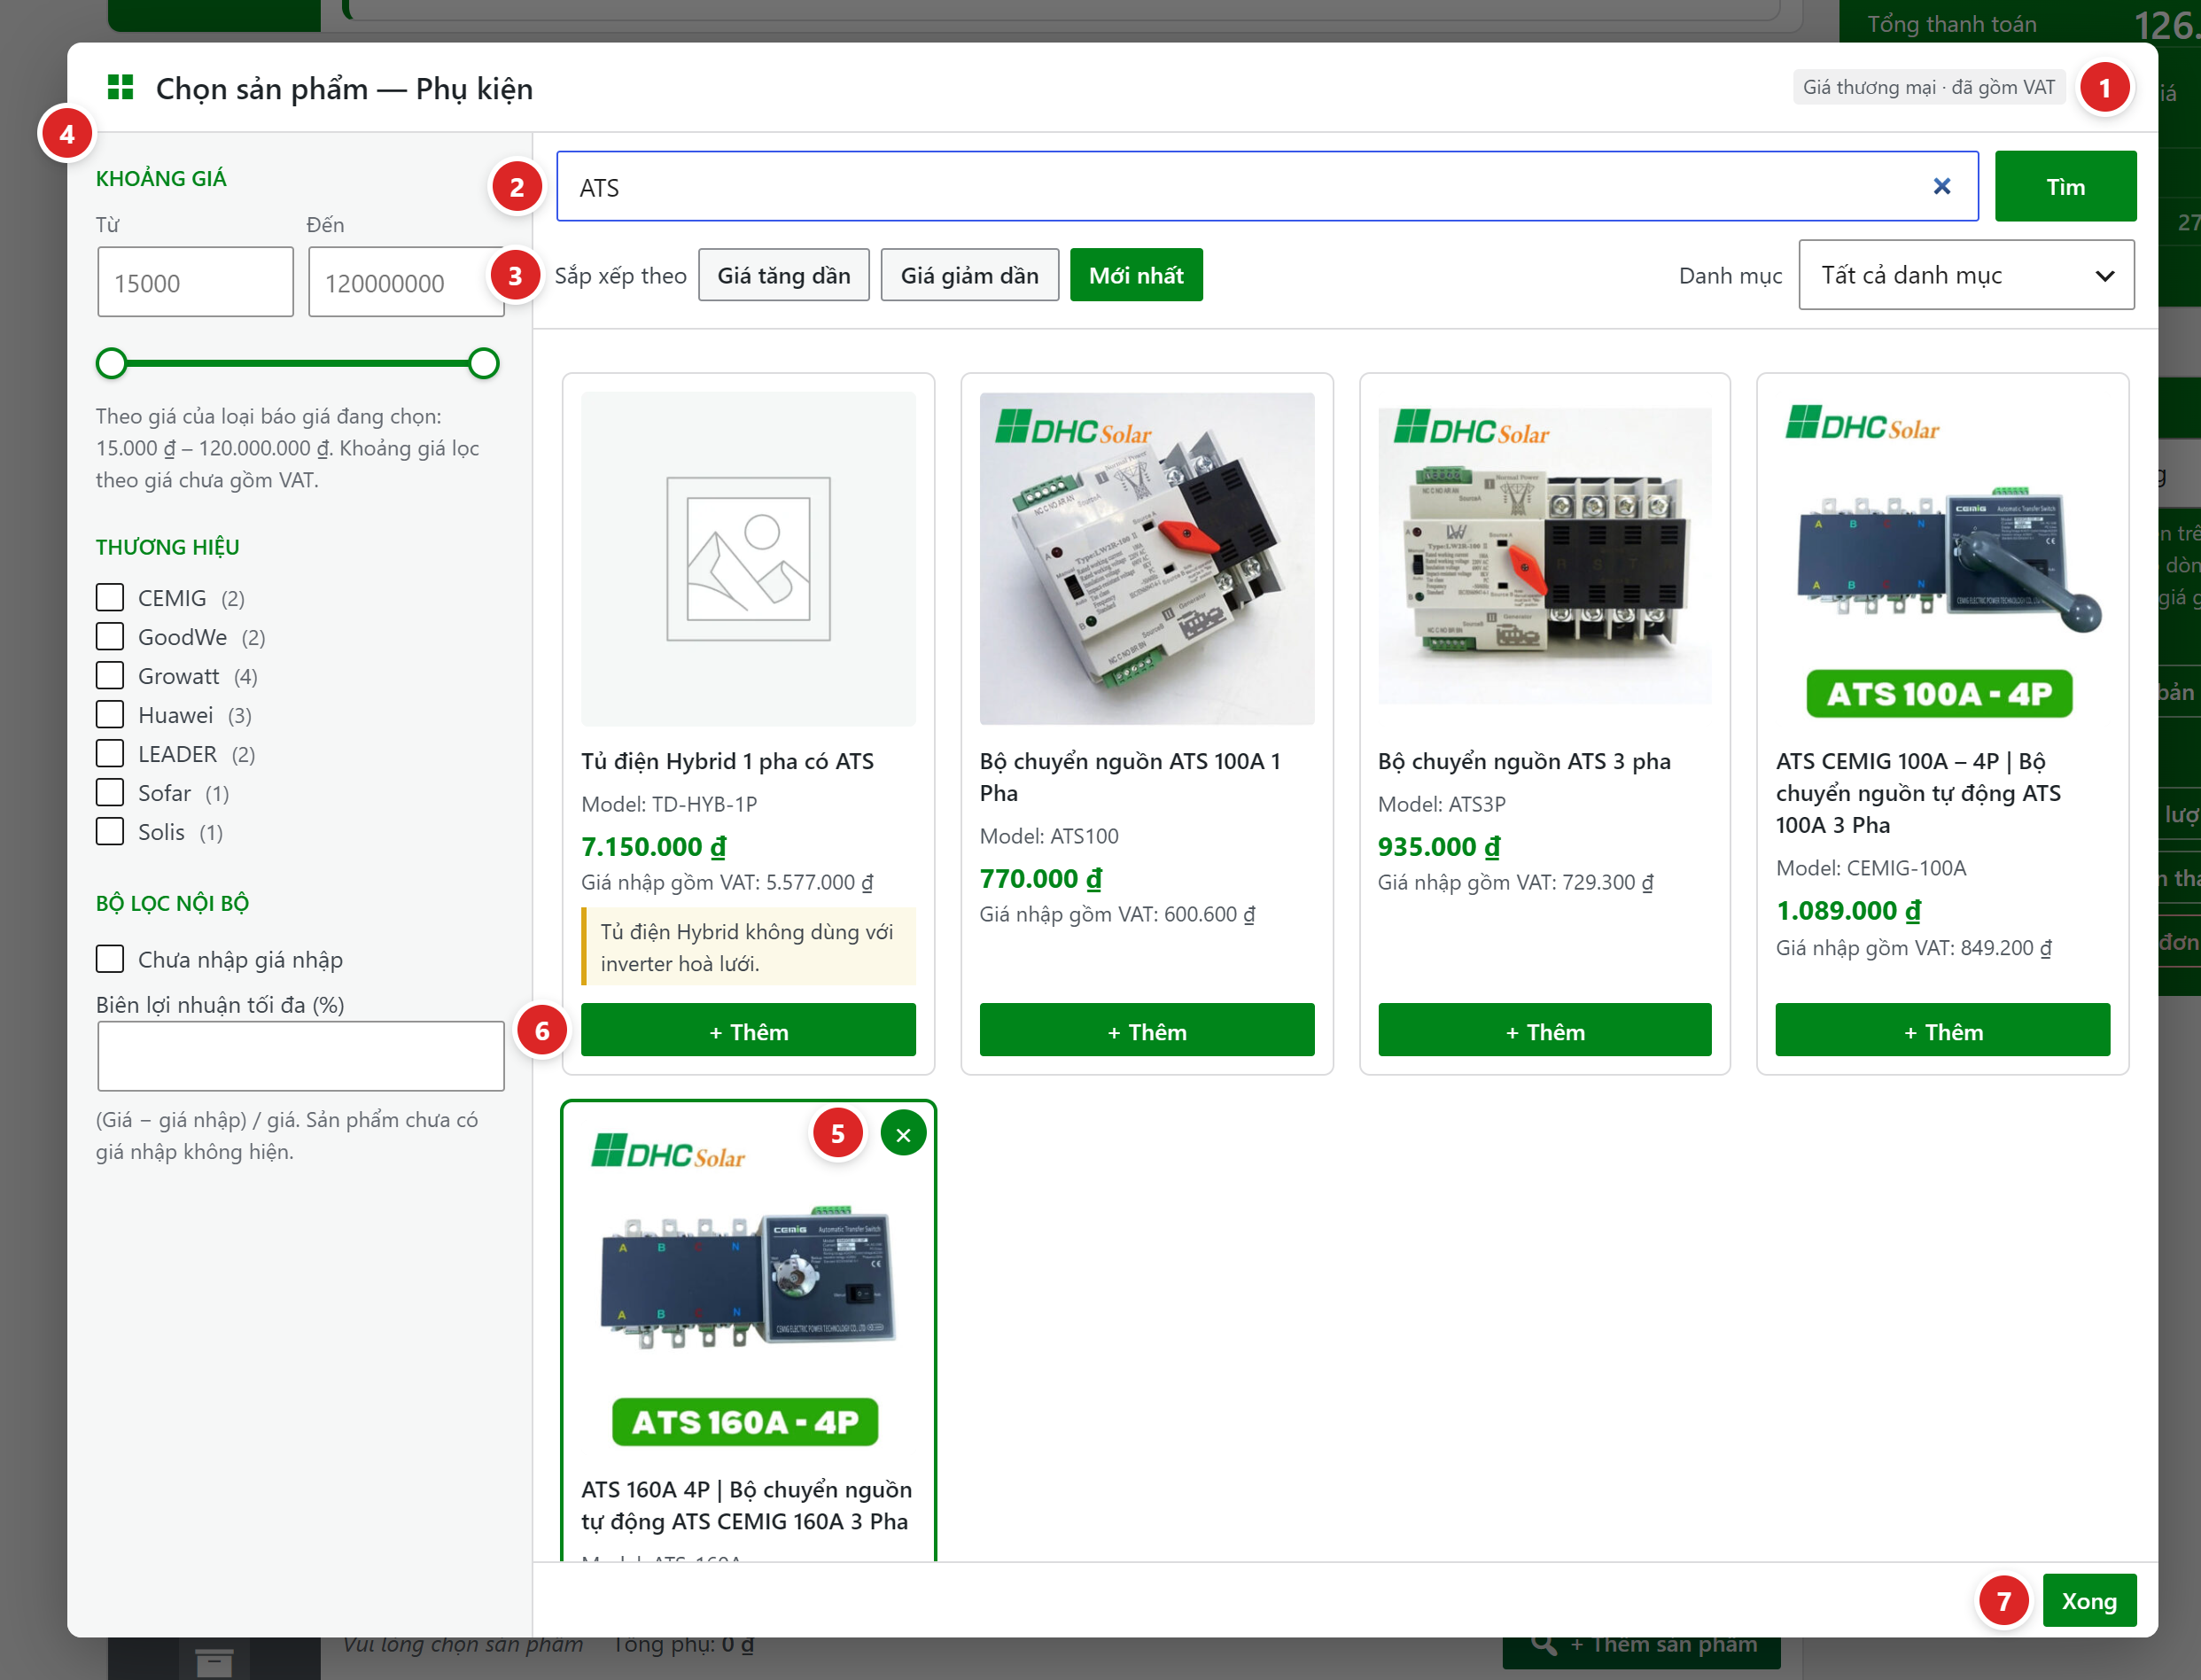2201x1680 pixels.
Task: Add 'Bộ chuyển nguồn ATS 100A 1 Pha'
Action: point(1146,1030)
